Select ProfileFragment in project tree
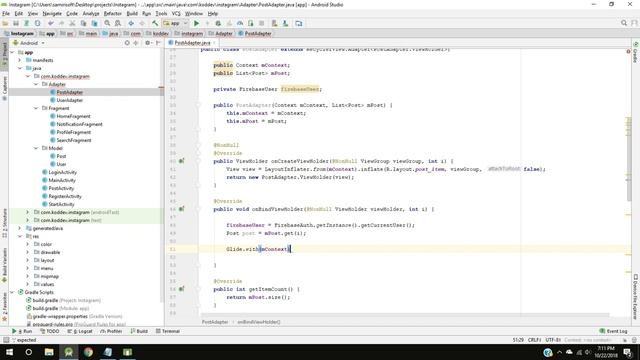Screen dimensions: 640x360 pos(73,132)
